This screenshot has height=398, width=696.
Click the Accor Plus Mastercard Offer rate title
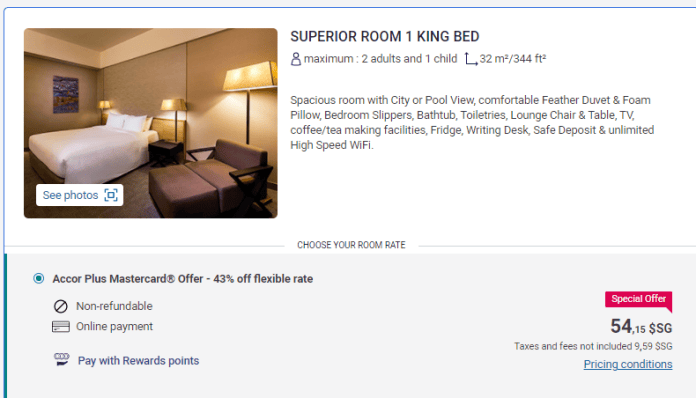click(183, 279)
